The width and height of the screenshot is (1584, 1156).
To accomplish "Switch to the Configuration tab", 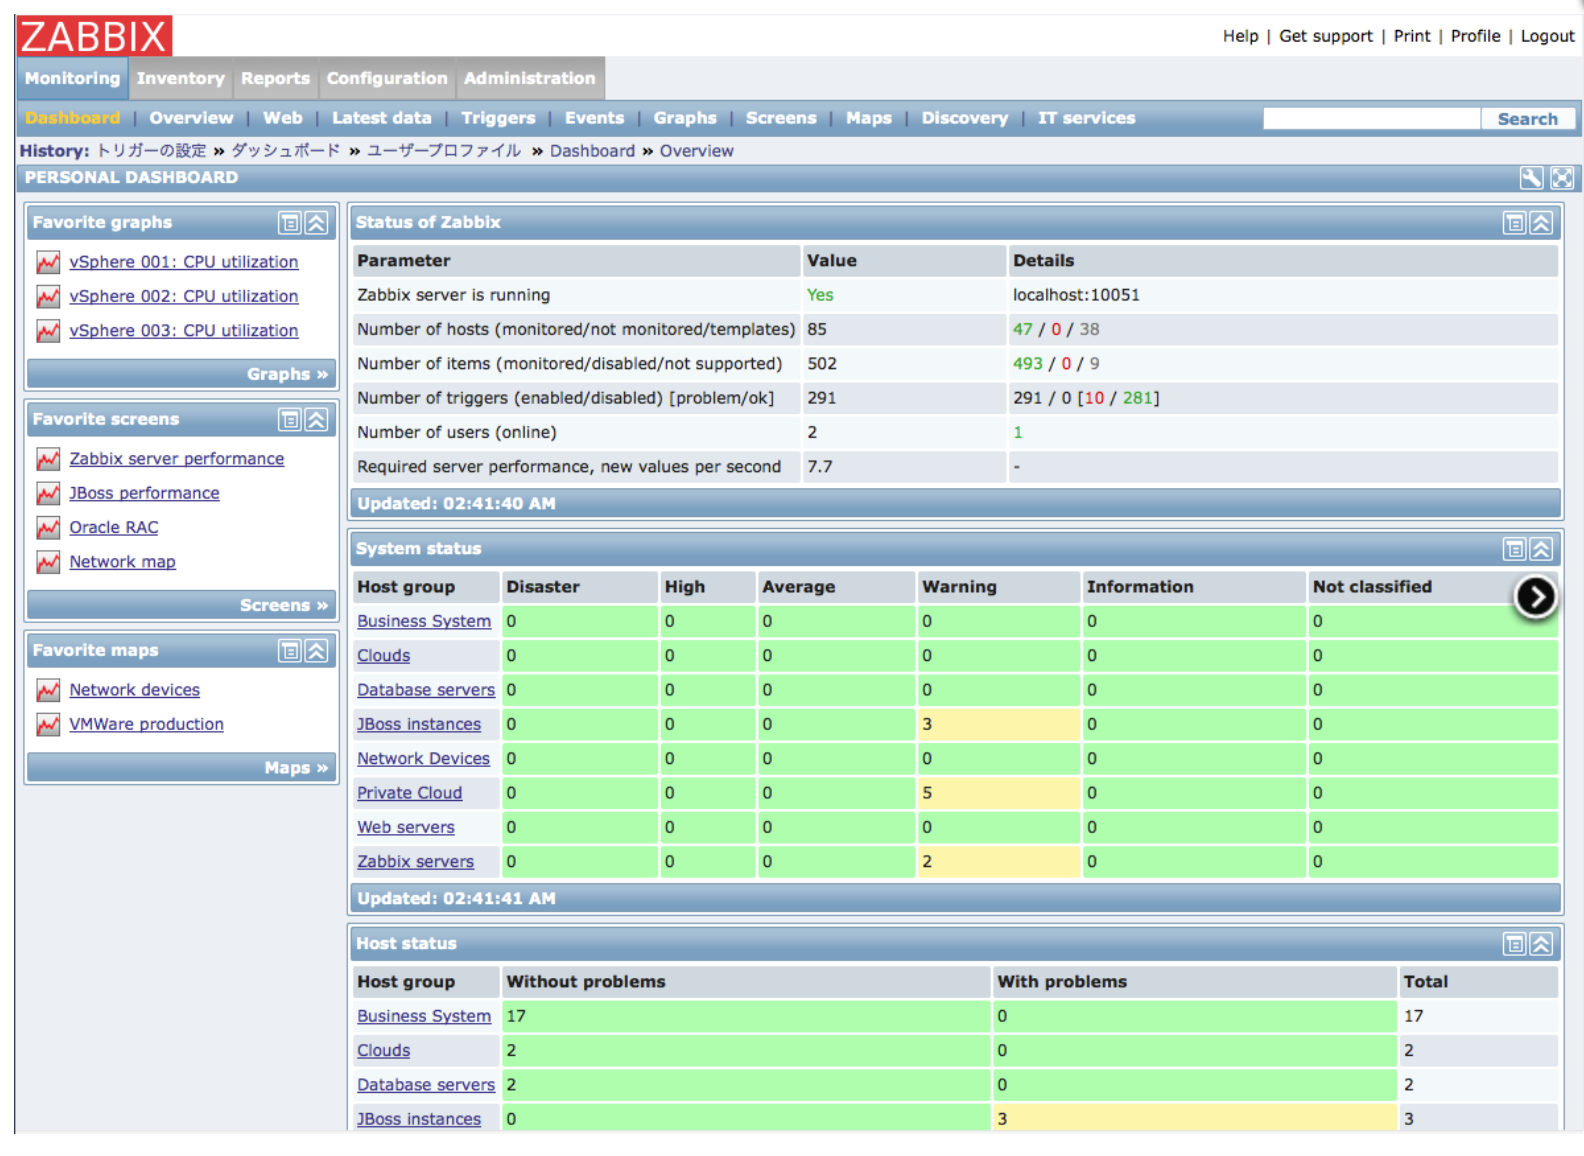I will point(387,78).
